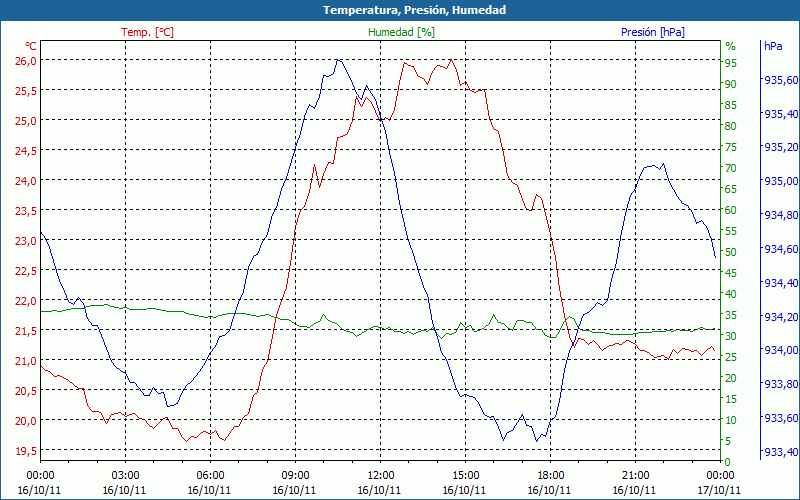Click the 20,0 temperature axis value
Screen dimensions: 800x500
(x=26, y=421)
